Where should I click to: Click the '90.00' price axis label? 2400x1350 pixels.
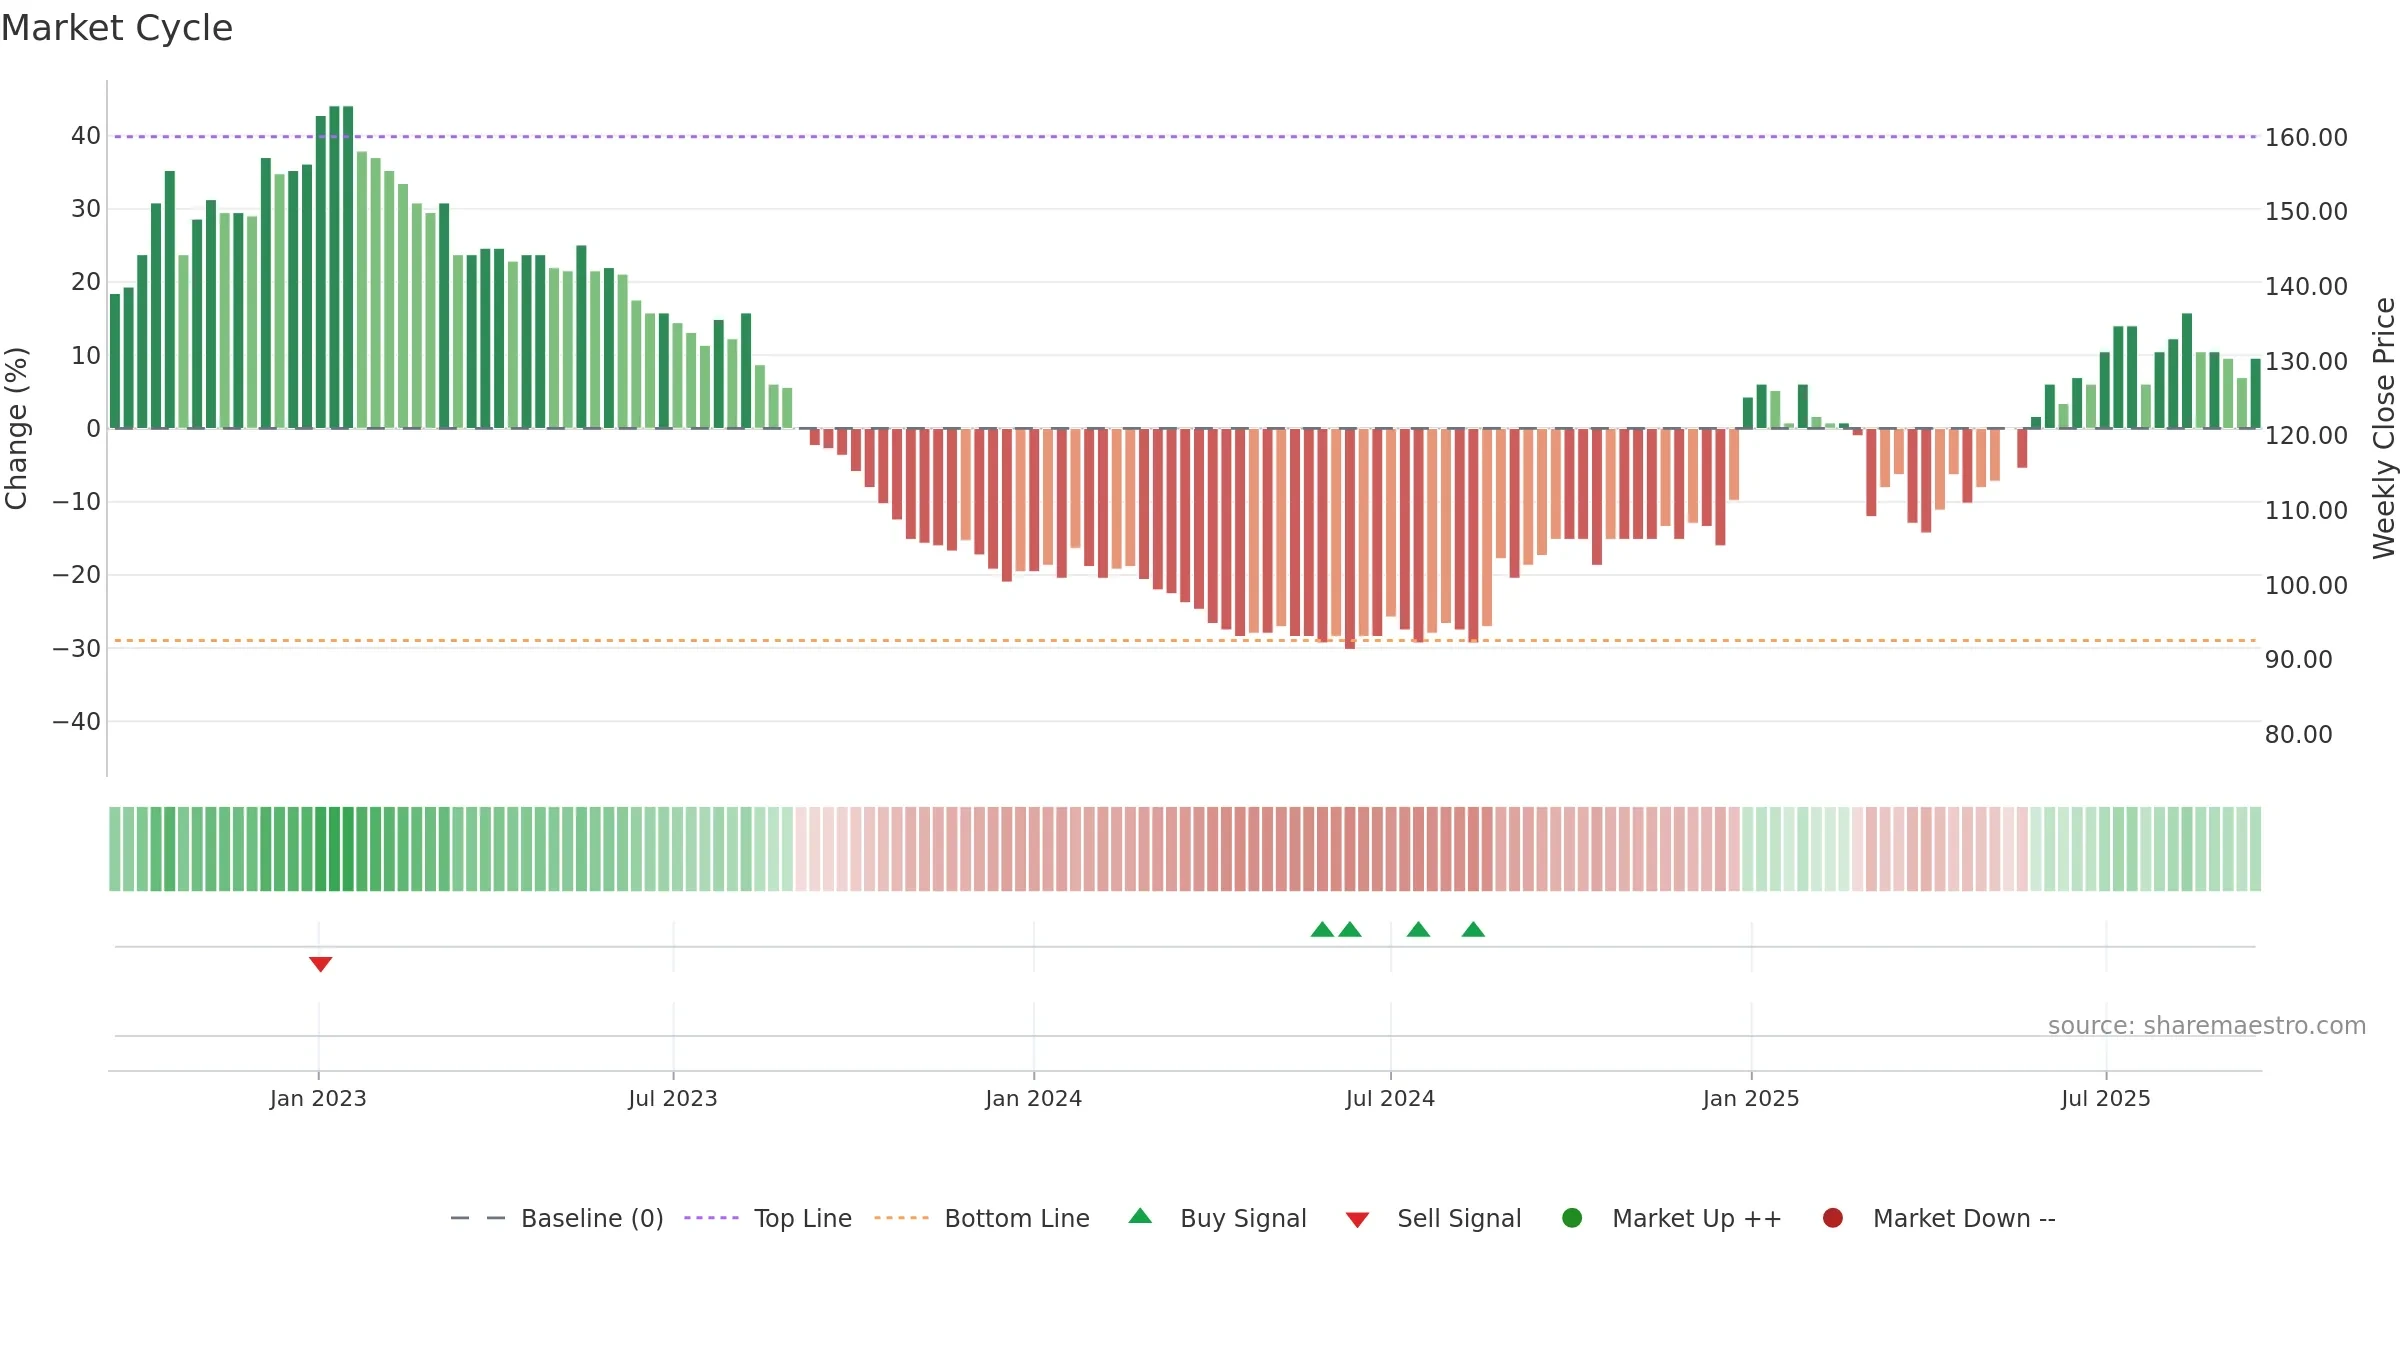point(2298,659)
